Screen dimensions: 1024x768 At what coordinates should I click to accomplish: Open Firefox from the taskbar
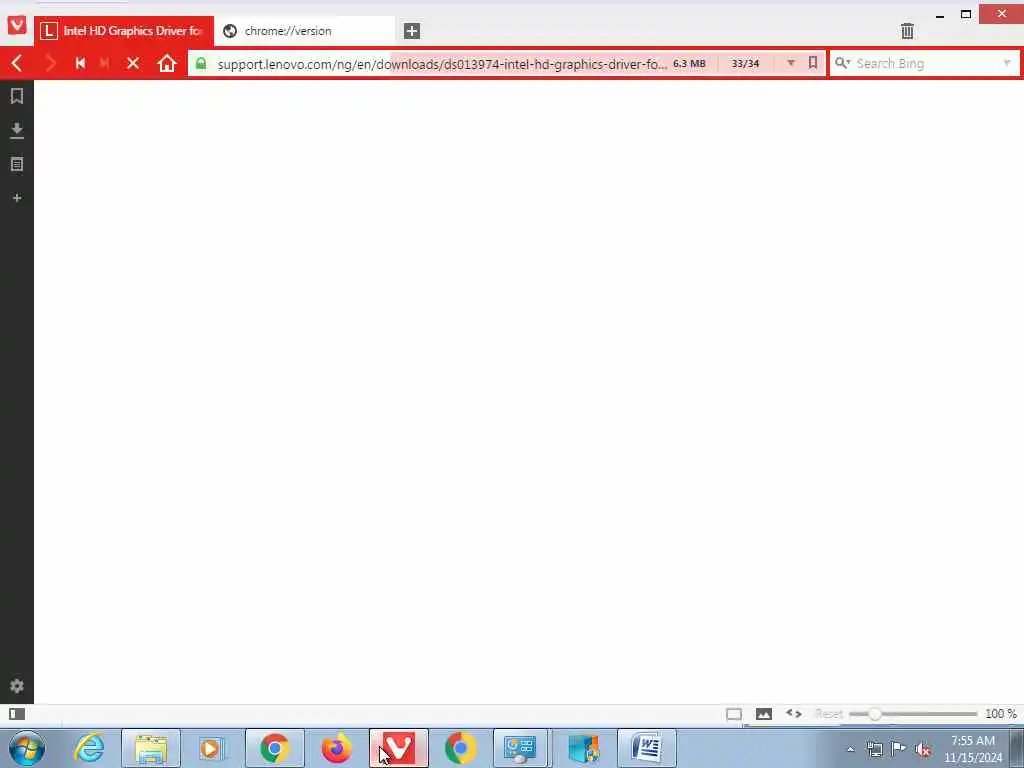(337, 748)
